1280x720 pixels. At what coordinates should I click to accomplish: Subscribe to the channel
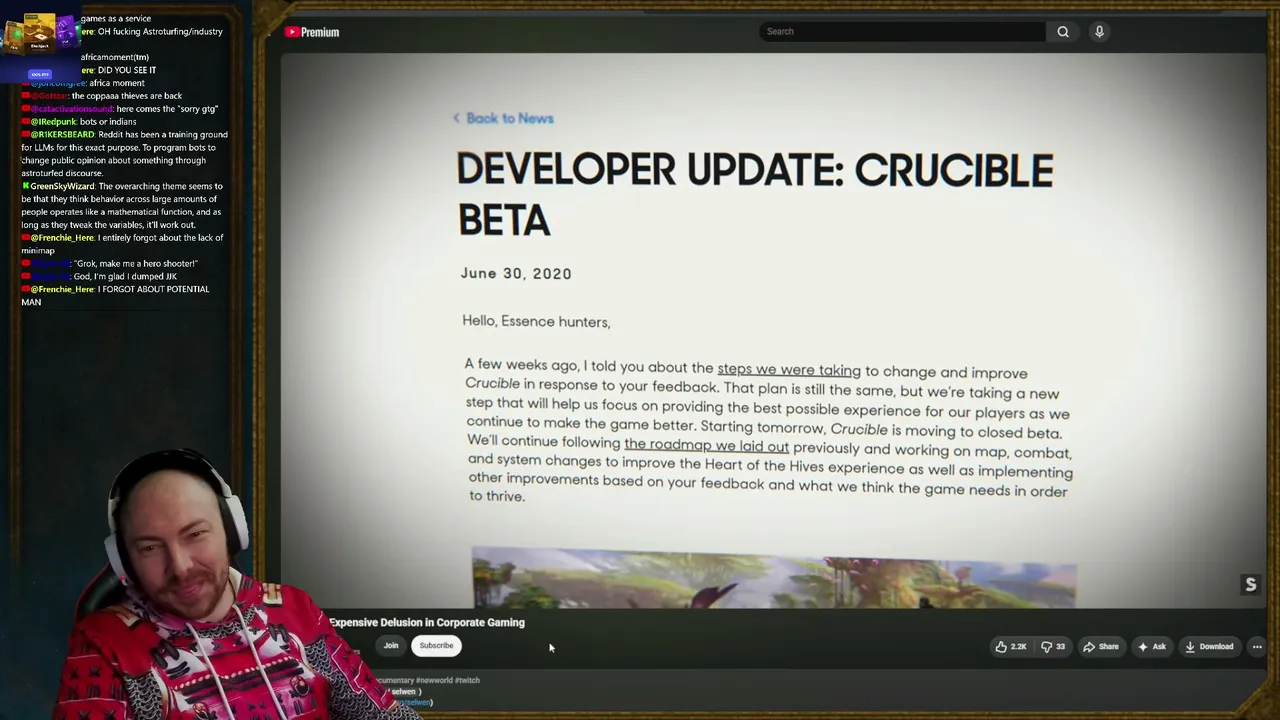tap(436, 646)
